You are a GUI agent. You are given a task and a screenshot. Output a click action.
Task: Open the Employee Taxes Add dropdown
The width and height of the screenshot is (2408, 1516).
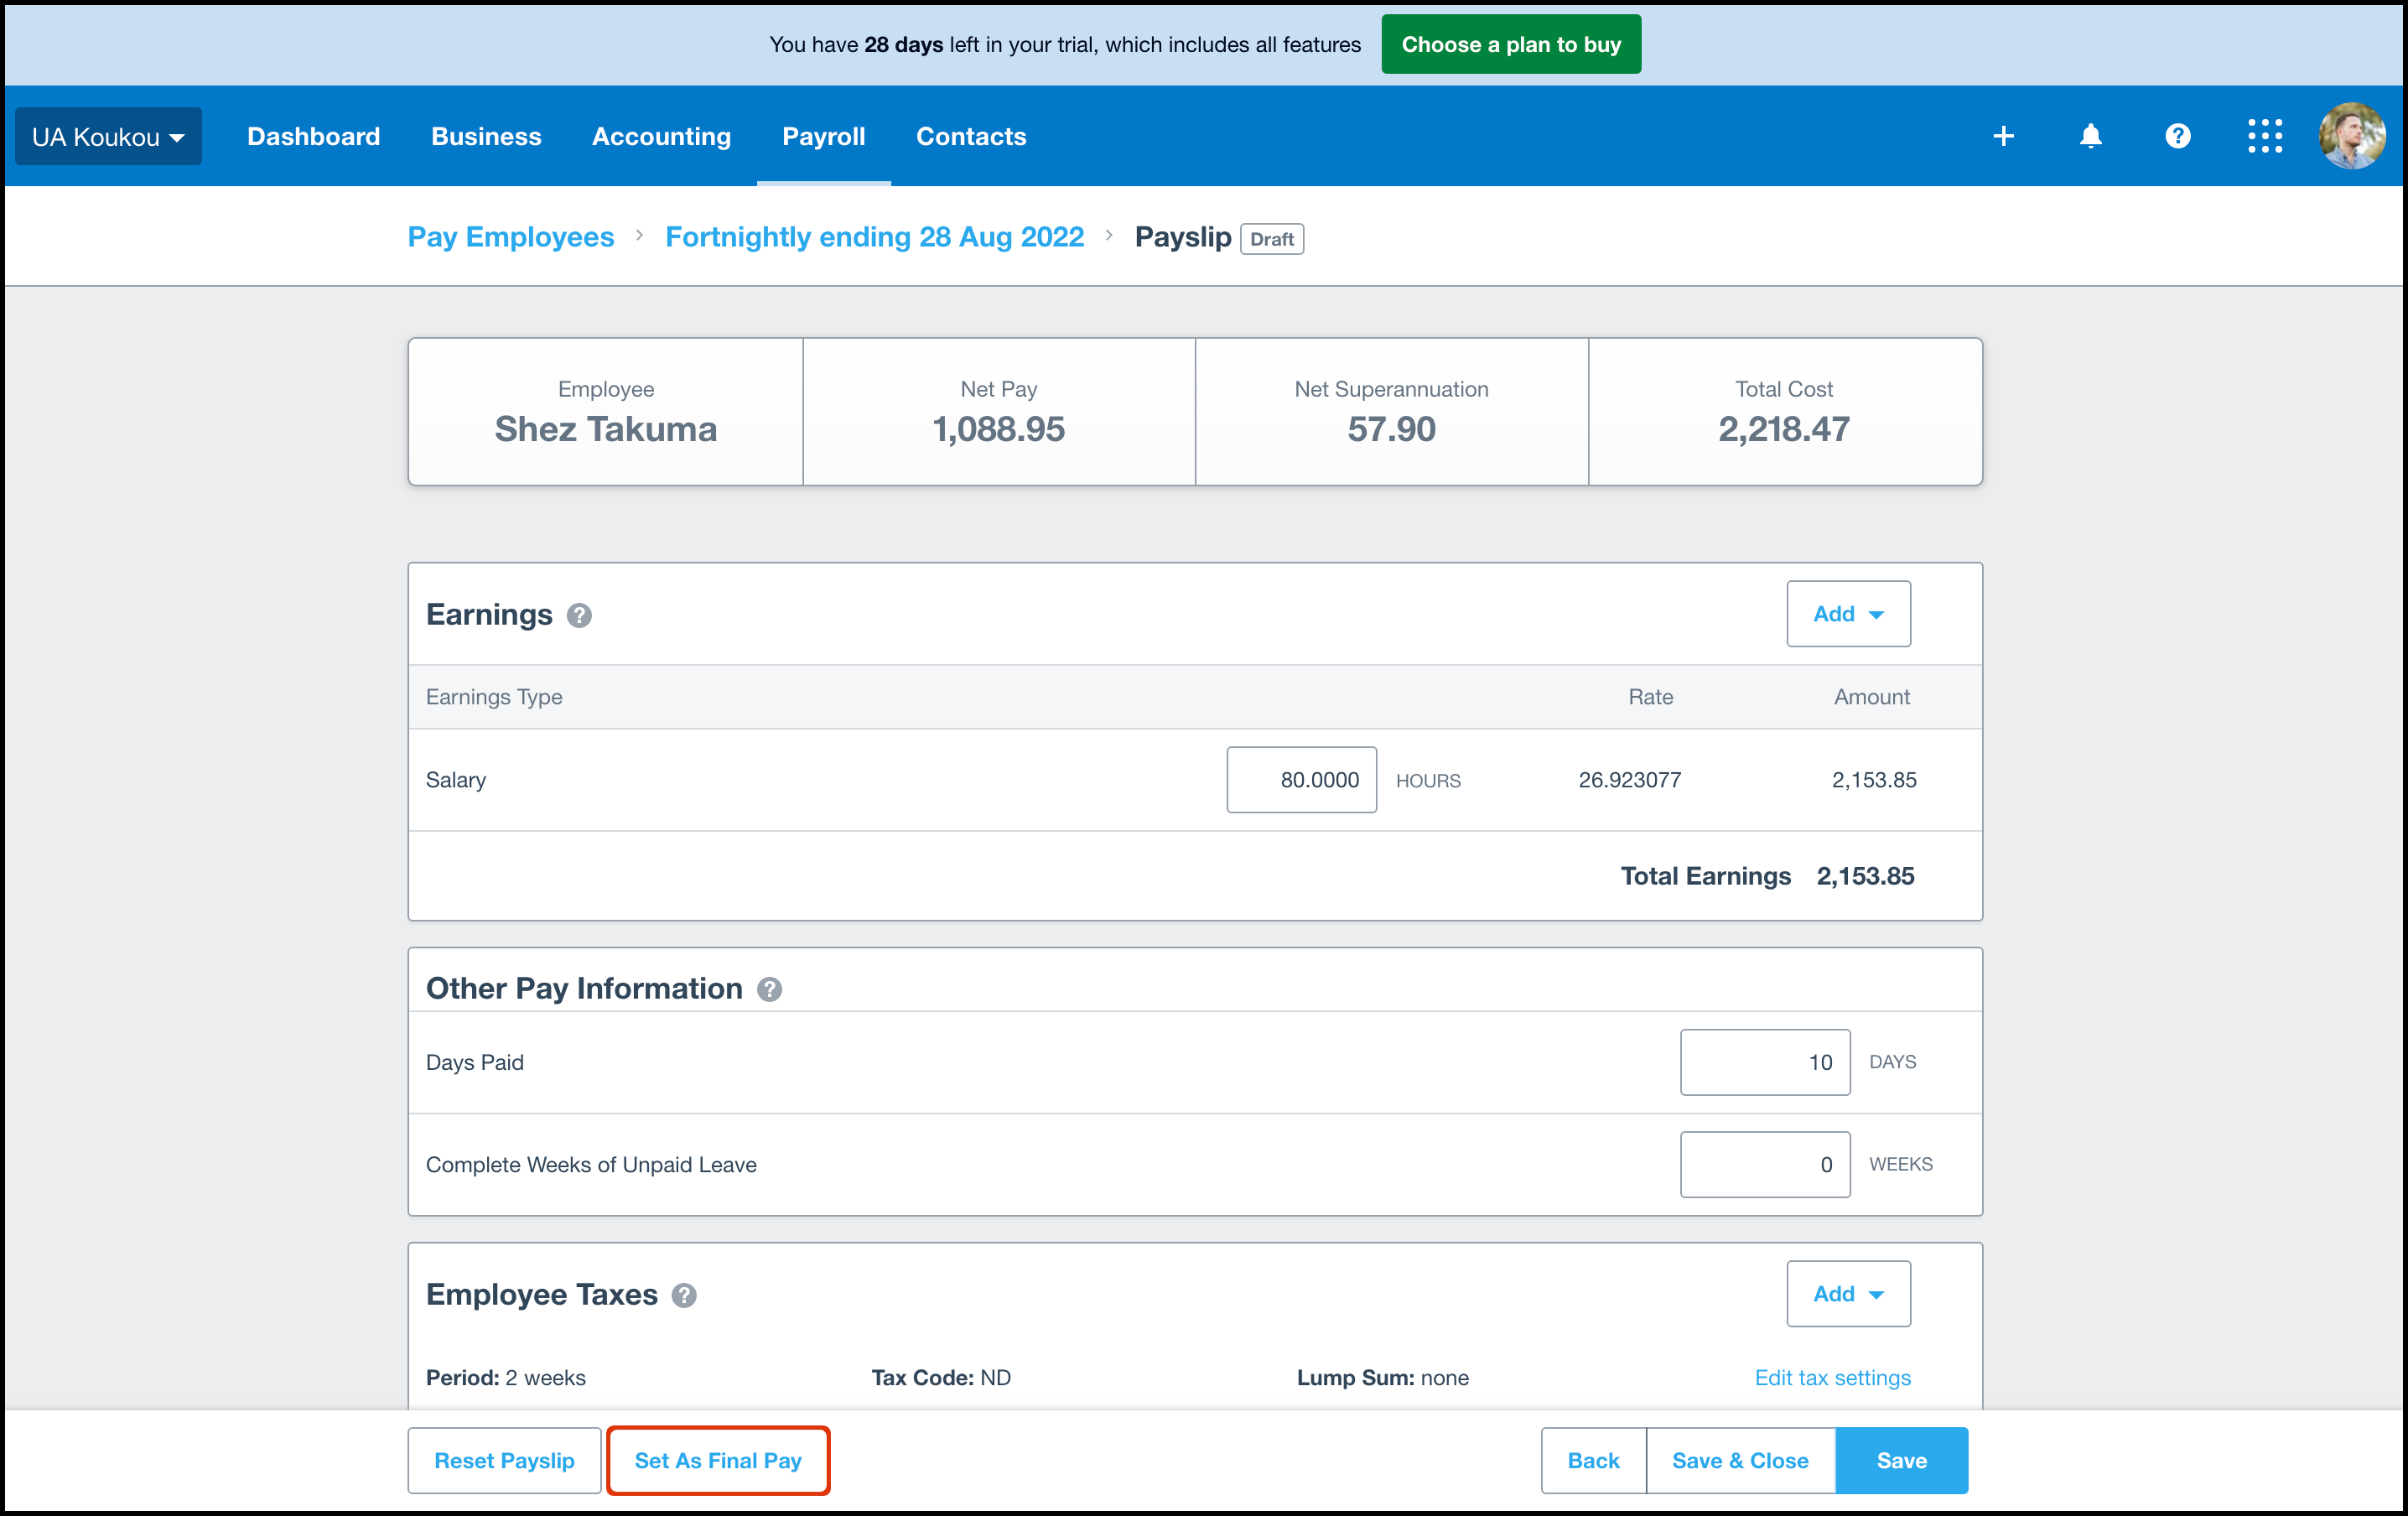tap(1847, 1294)
